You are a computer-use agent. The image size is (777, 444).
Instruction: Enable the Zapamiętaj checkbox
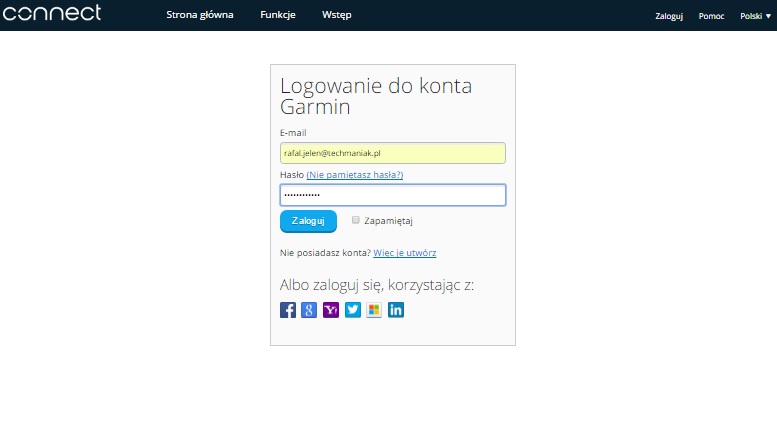(356, 220)
